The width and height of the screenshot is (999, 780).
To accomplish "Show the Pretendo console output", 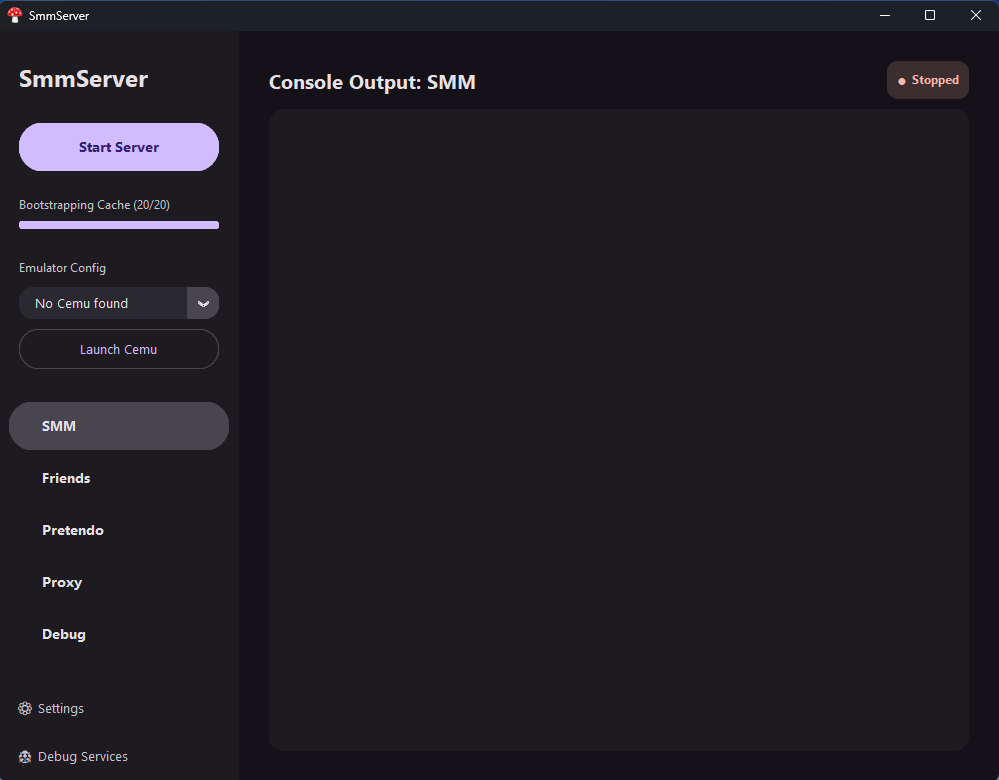I will coord(119,530).
